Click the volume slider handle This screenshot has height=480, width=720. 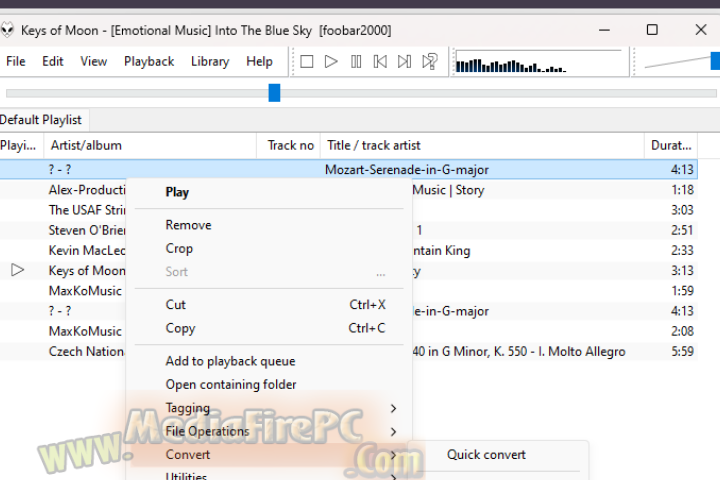(715, 61)
